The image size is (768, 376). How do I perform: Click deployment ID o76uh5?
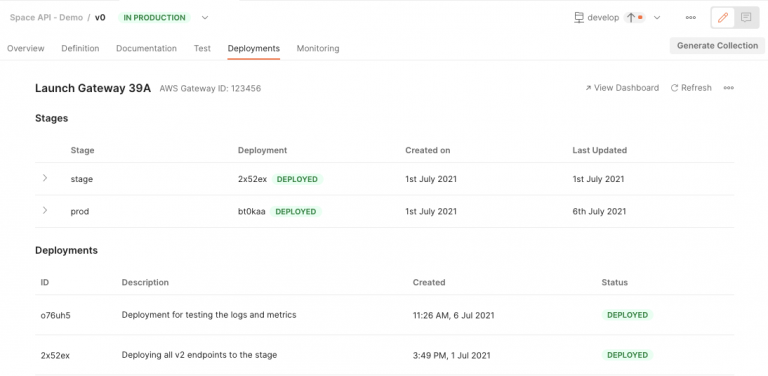click(x=55, y=315)
